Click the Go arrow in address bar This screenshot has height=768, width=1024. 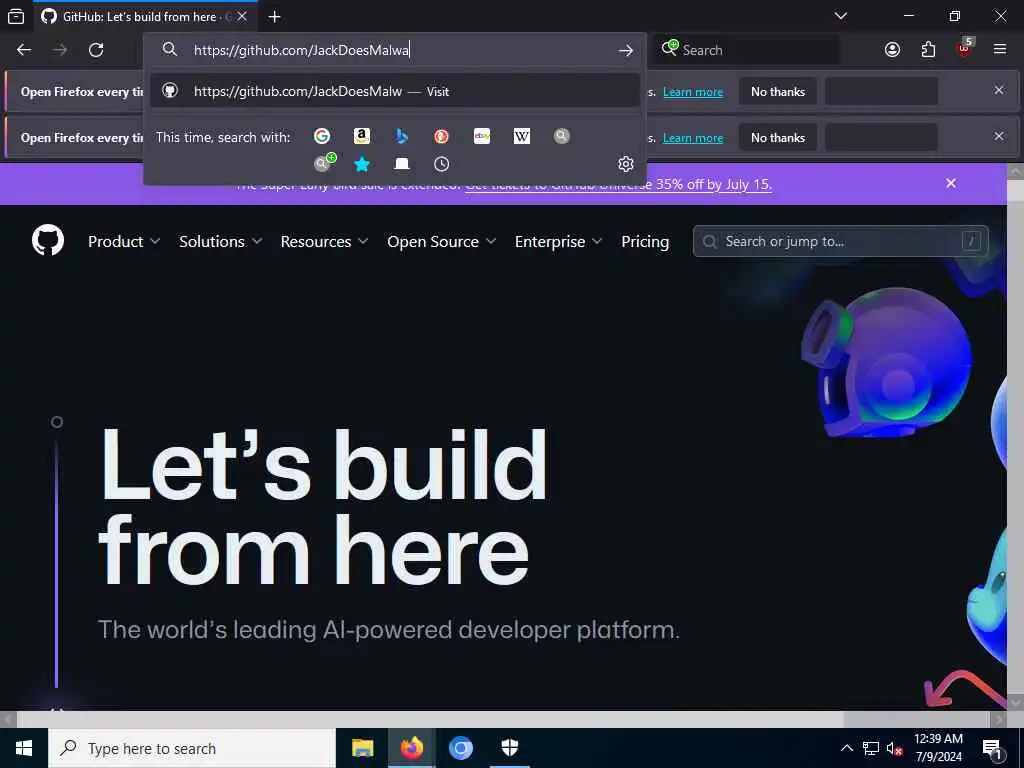626,50
